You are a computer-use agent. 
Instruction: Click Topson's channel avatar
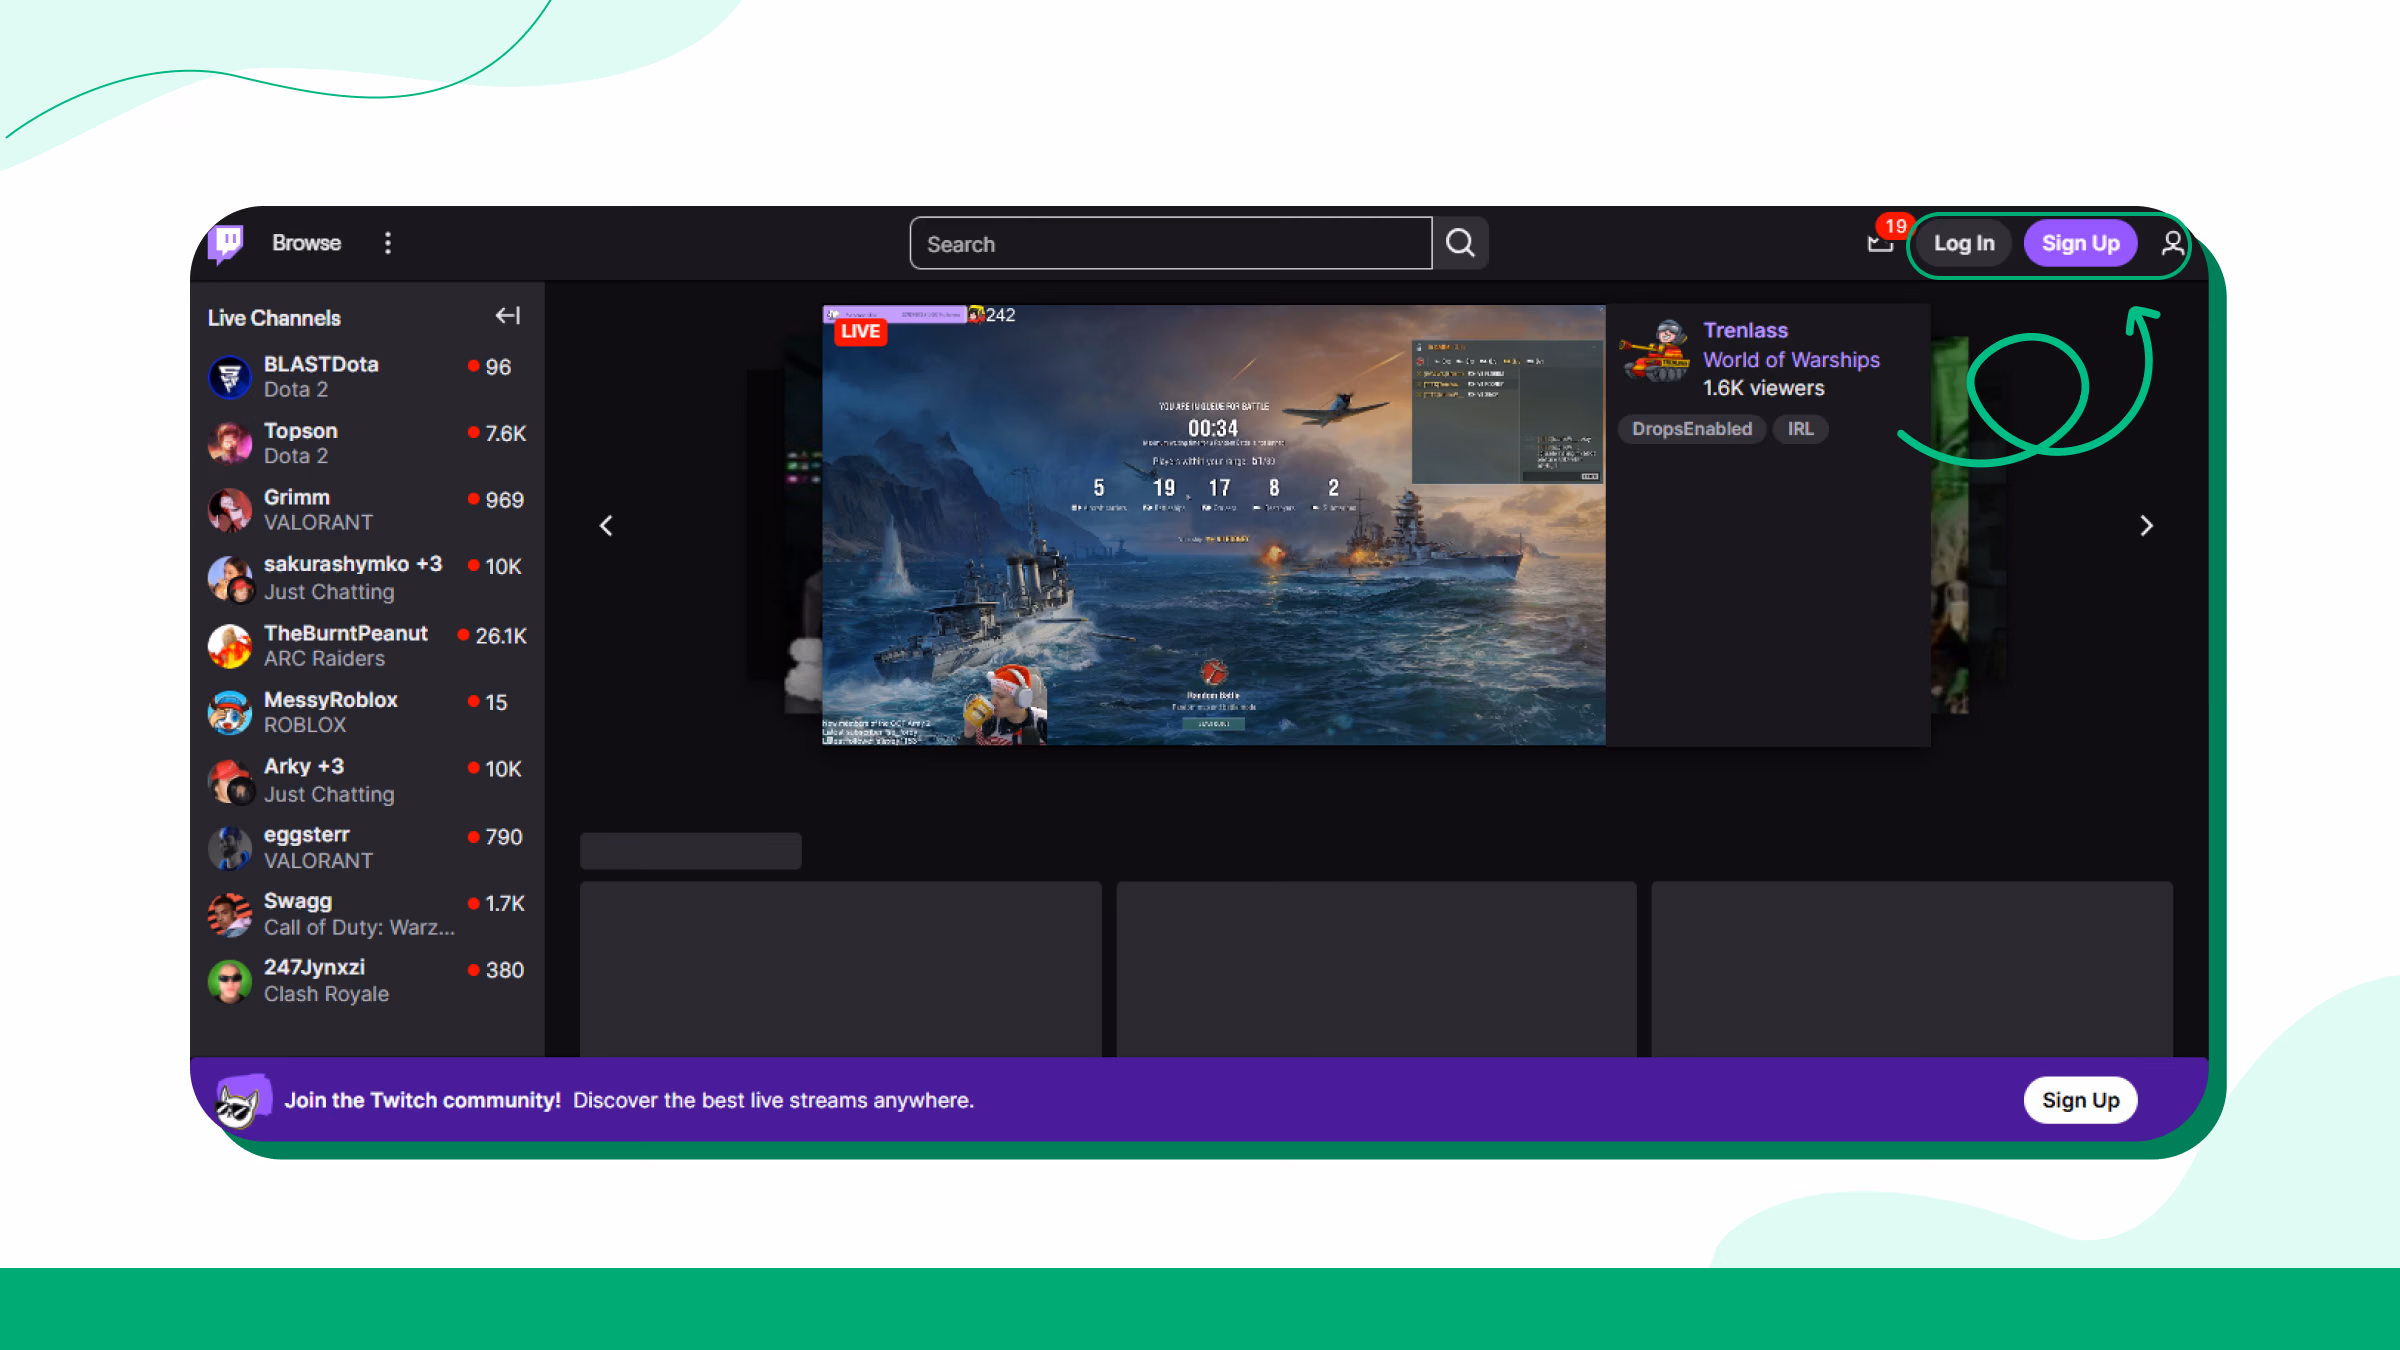(230, 443)
